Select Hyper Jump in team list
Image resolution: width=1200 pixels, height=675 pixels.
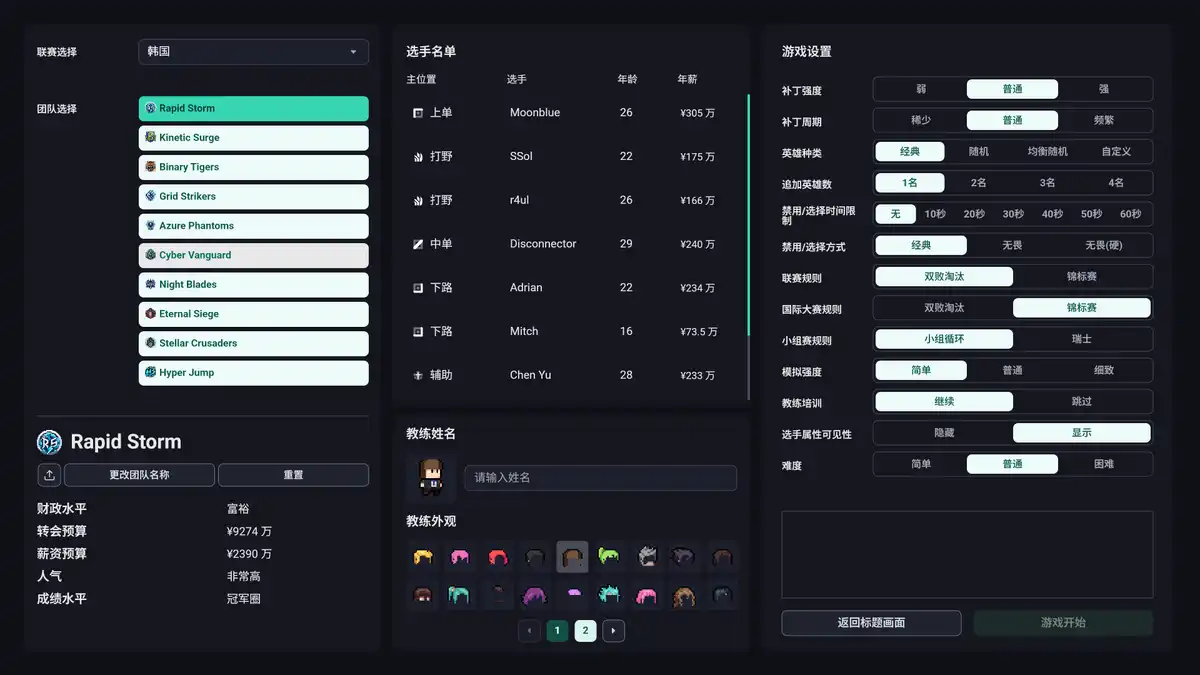tap(253, 372)
